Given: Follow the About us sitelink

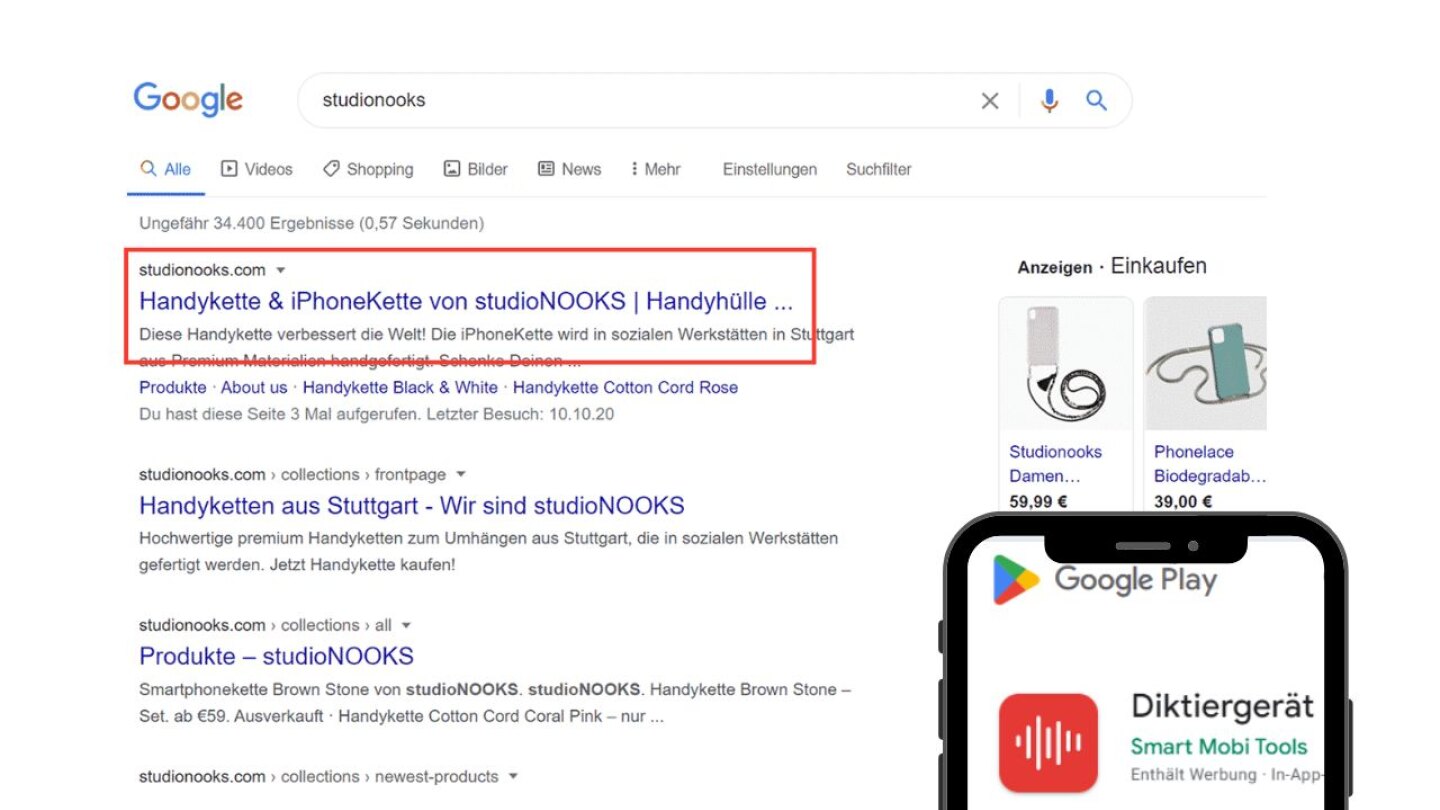Looking at the screenshot, I should click(x=254, y=387).
